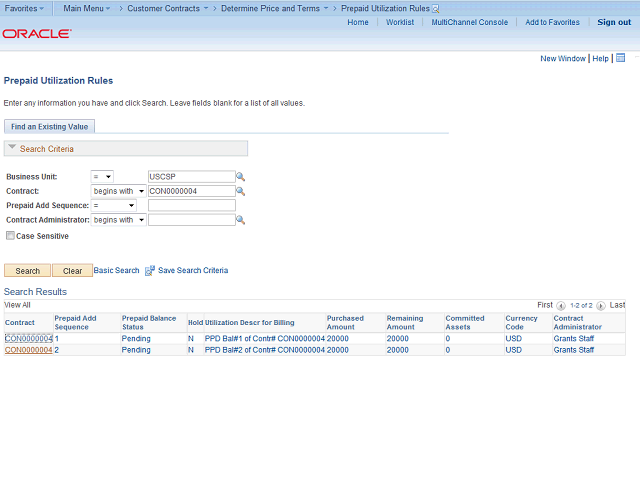Click the page personalize icon next to Help

coord(620,58)
